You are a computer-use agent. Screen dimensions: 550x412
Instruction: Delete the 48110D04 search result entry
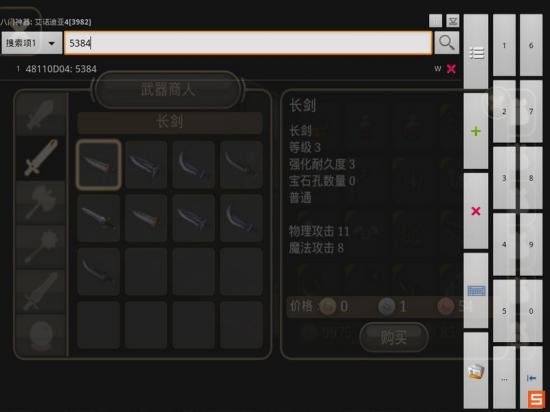point(451,69)
